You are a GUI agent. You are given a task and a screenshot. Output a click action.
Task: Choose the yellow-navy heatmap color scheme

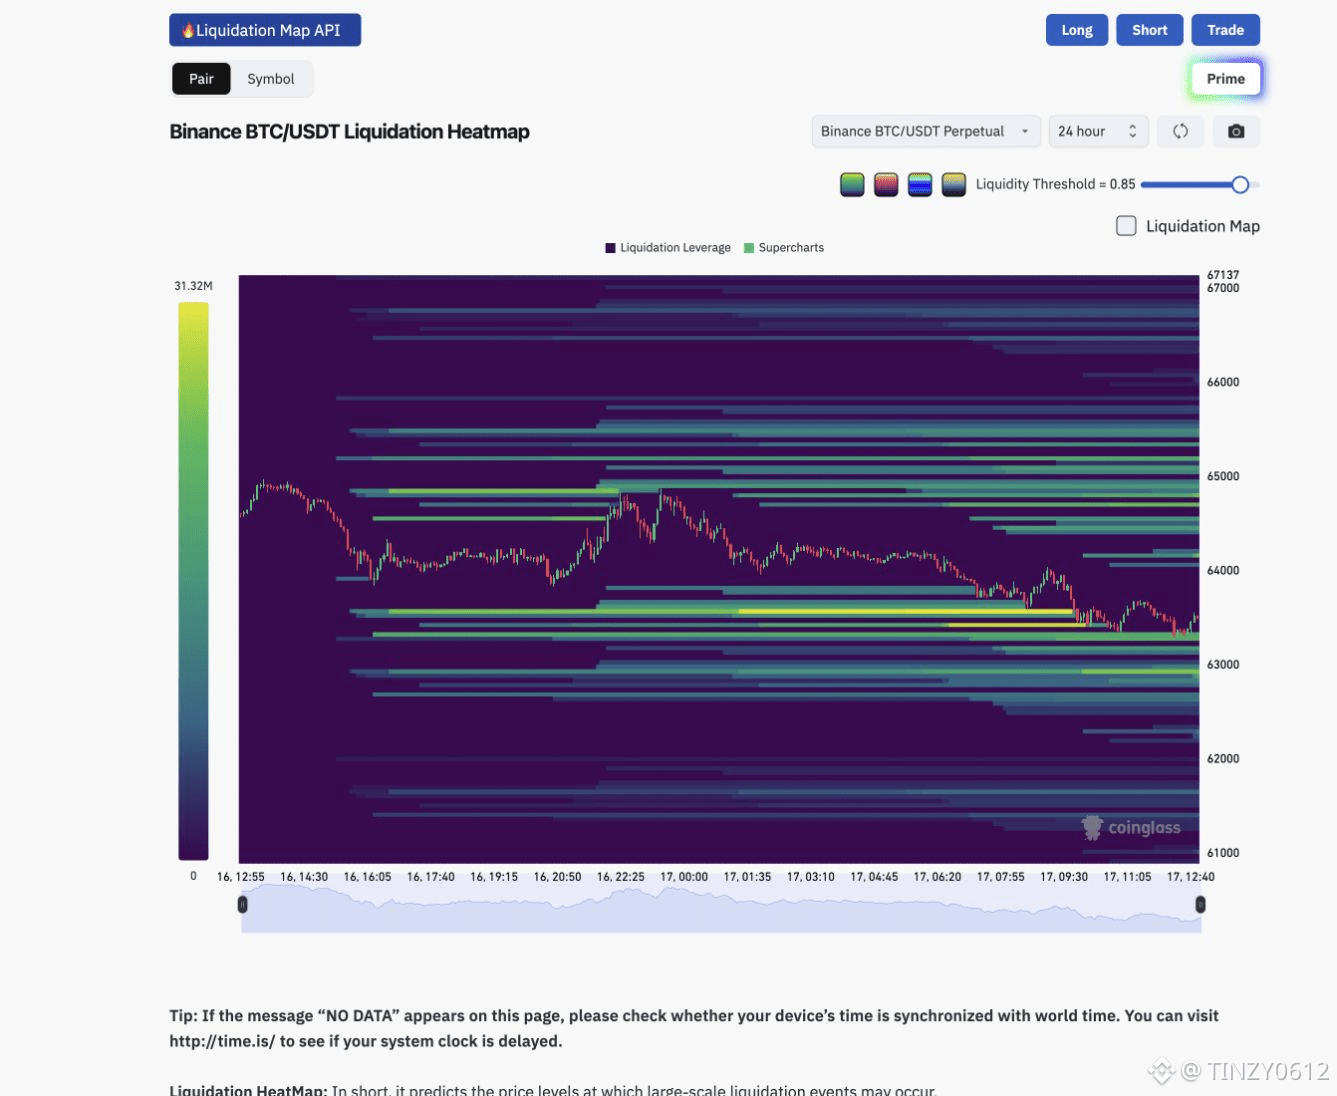pos(954,184)
